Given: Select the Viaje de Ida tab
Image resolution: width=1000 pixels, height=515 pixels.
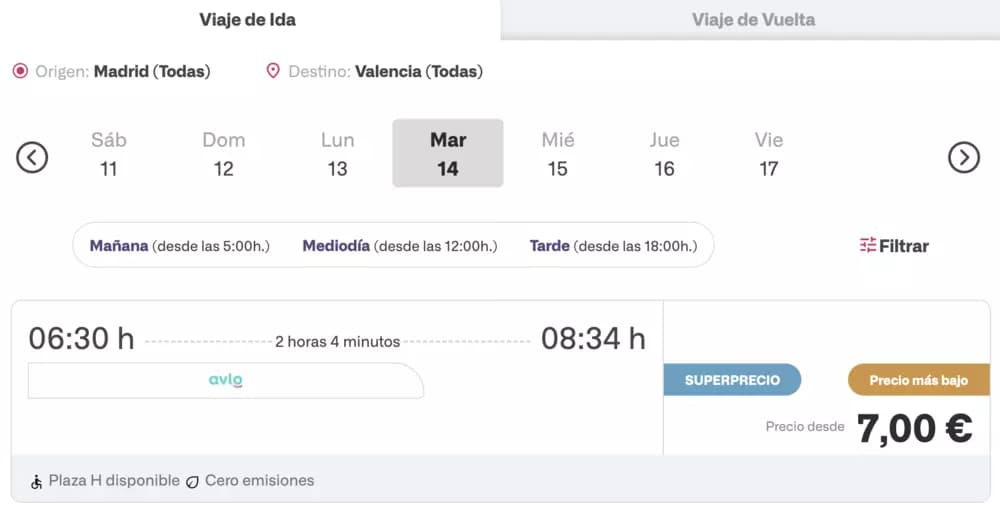Looking at the screenshot, I should [x=247, y=20].
